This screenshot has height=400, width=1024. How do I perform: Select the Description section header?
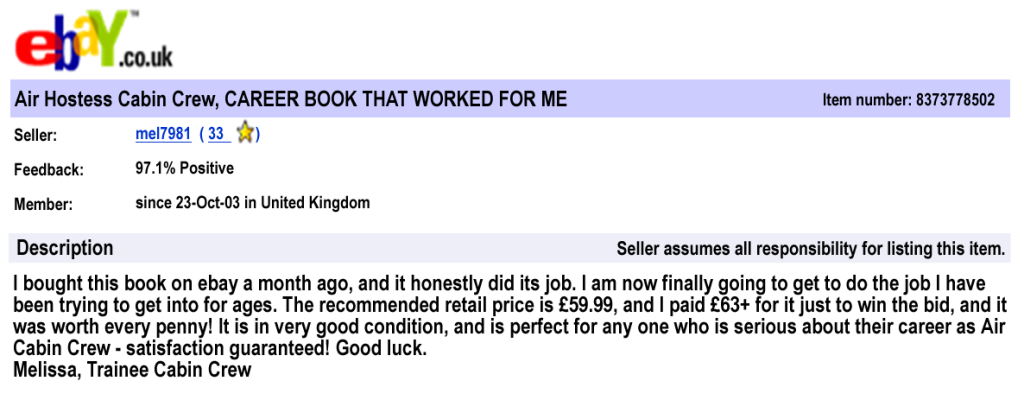pos(65,248)
